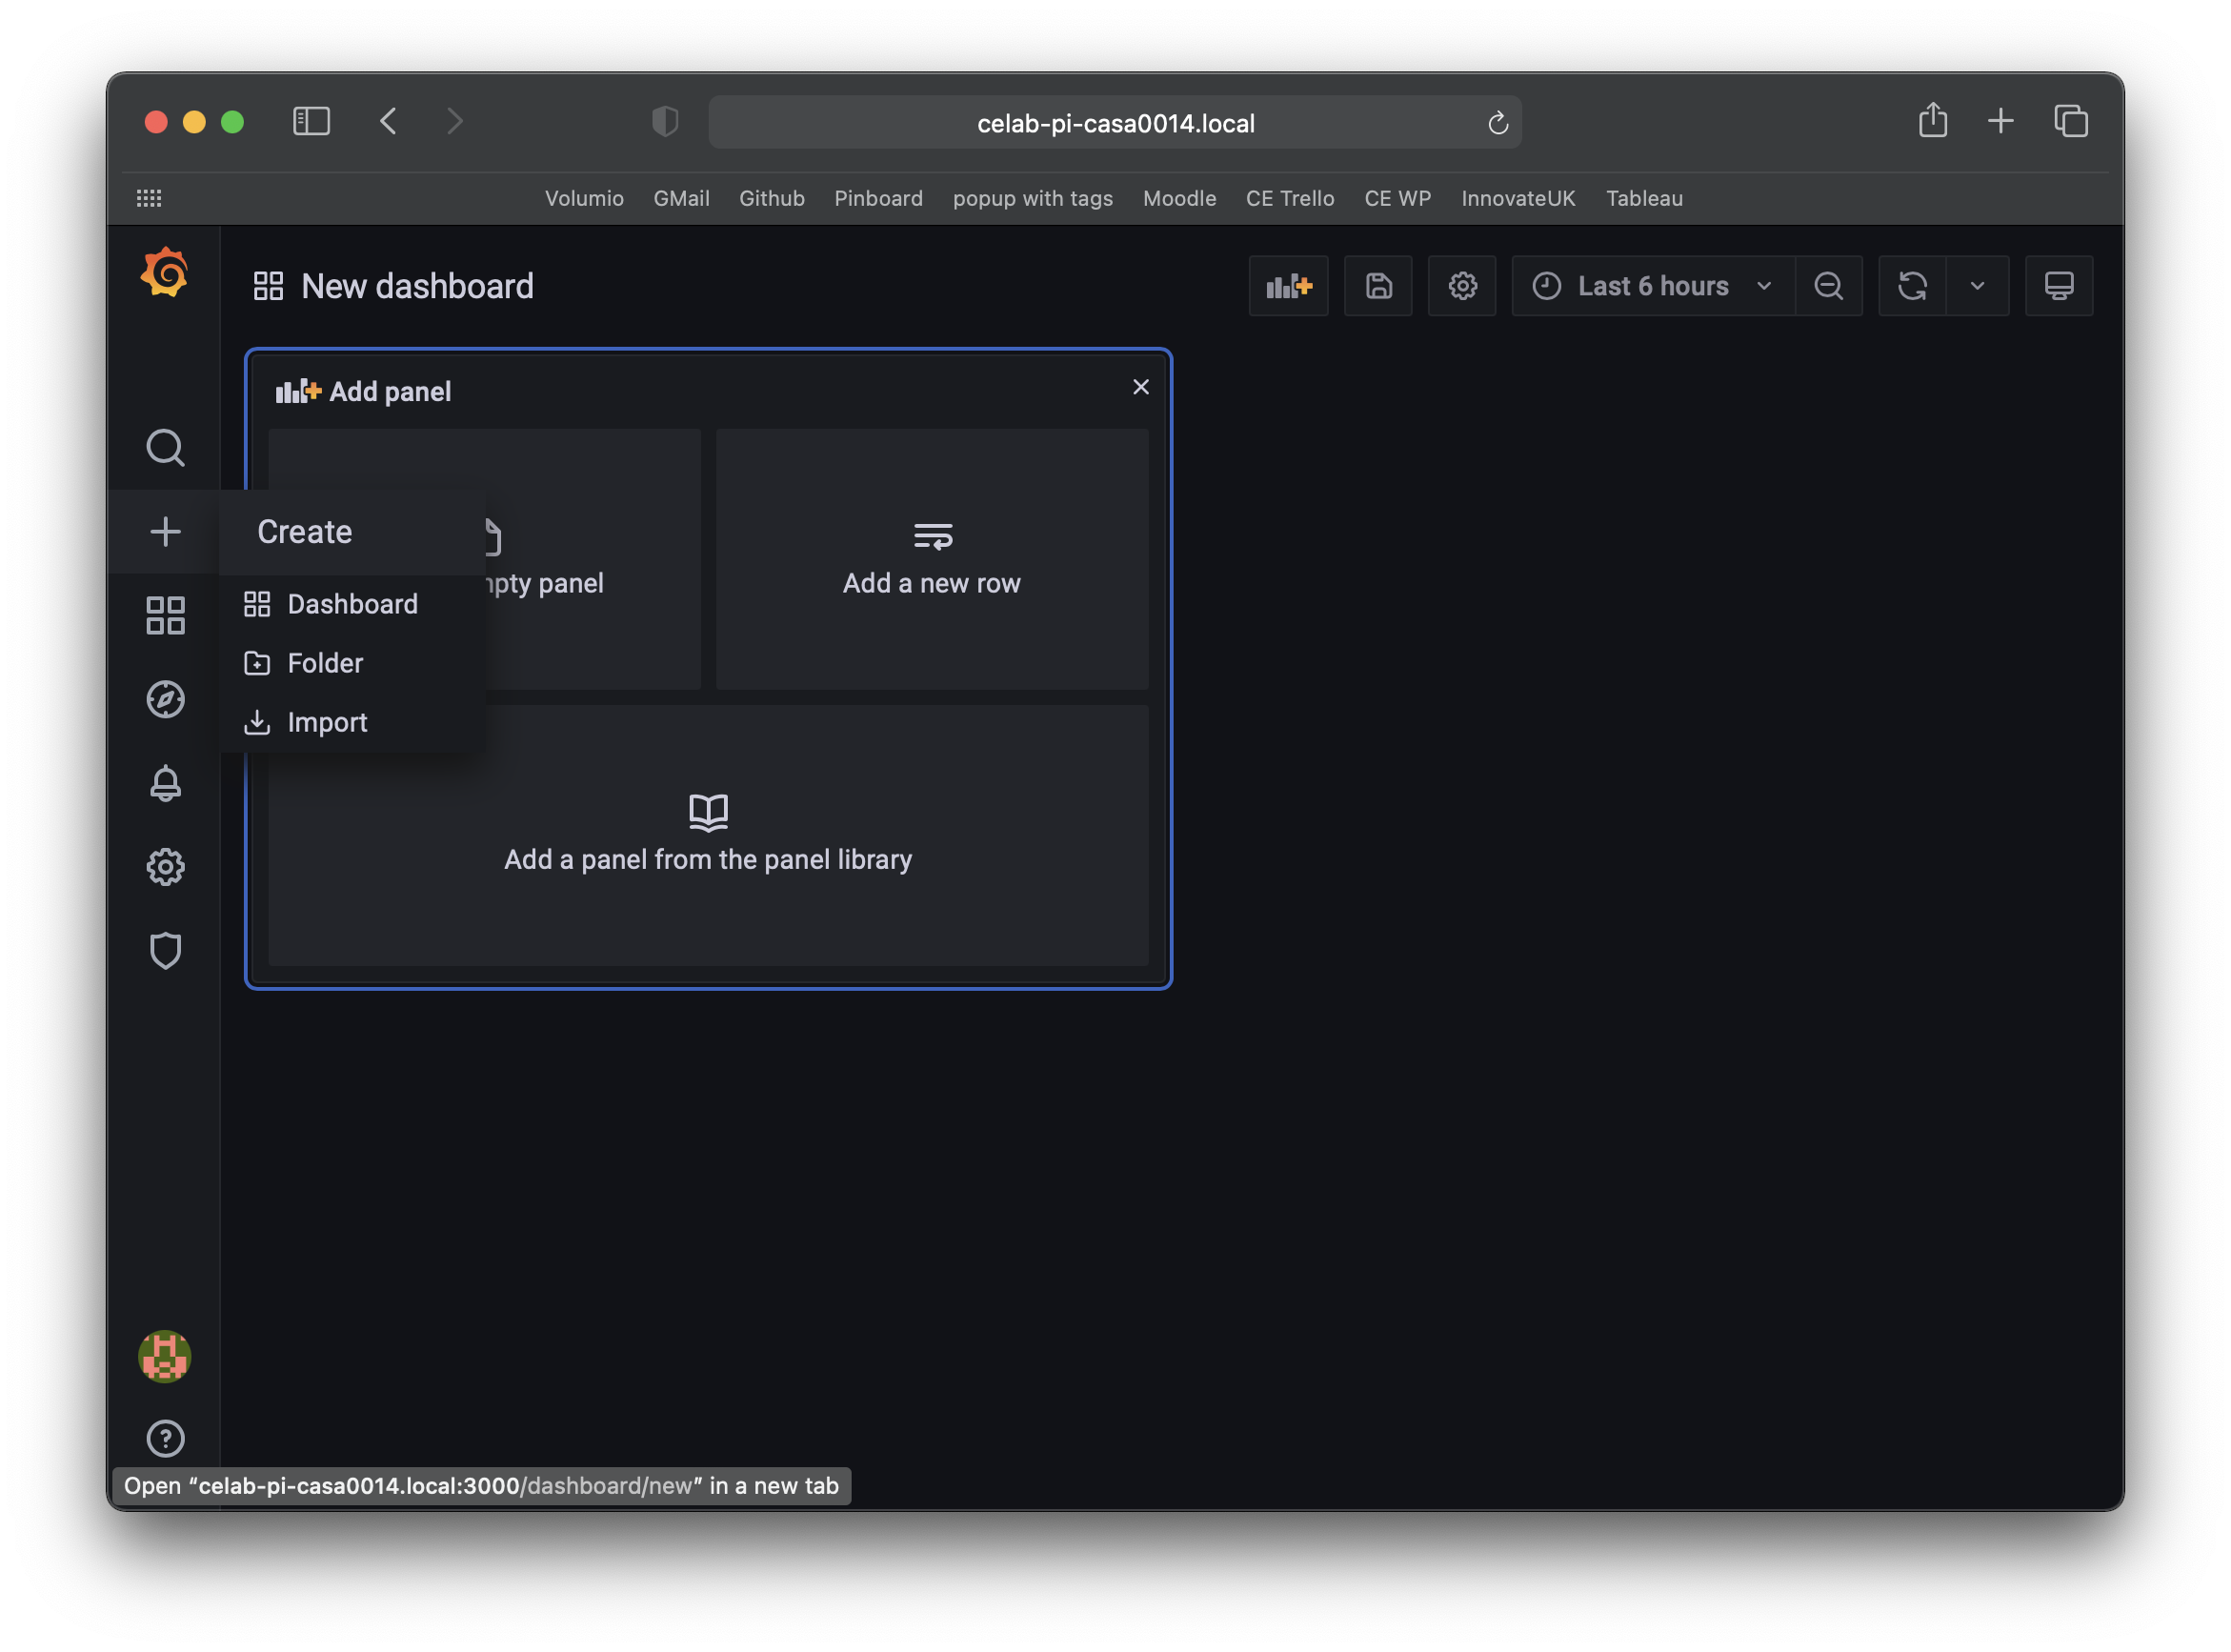Open the popup with tags bookmark
Viewport: 2231px width, 1652px height.
tap(1032, 198)
